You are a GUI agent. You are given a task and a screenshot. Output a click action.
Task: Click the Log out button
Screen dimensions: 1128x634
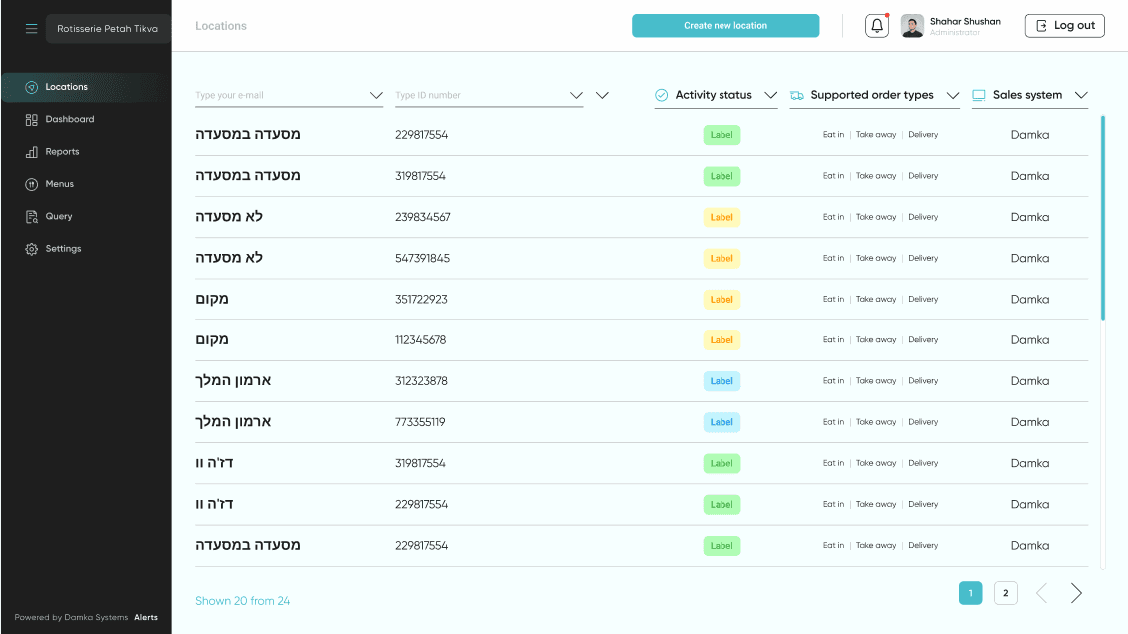click(x=1065, y=26)
